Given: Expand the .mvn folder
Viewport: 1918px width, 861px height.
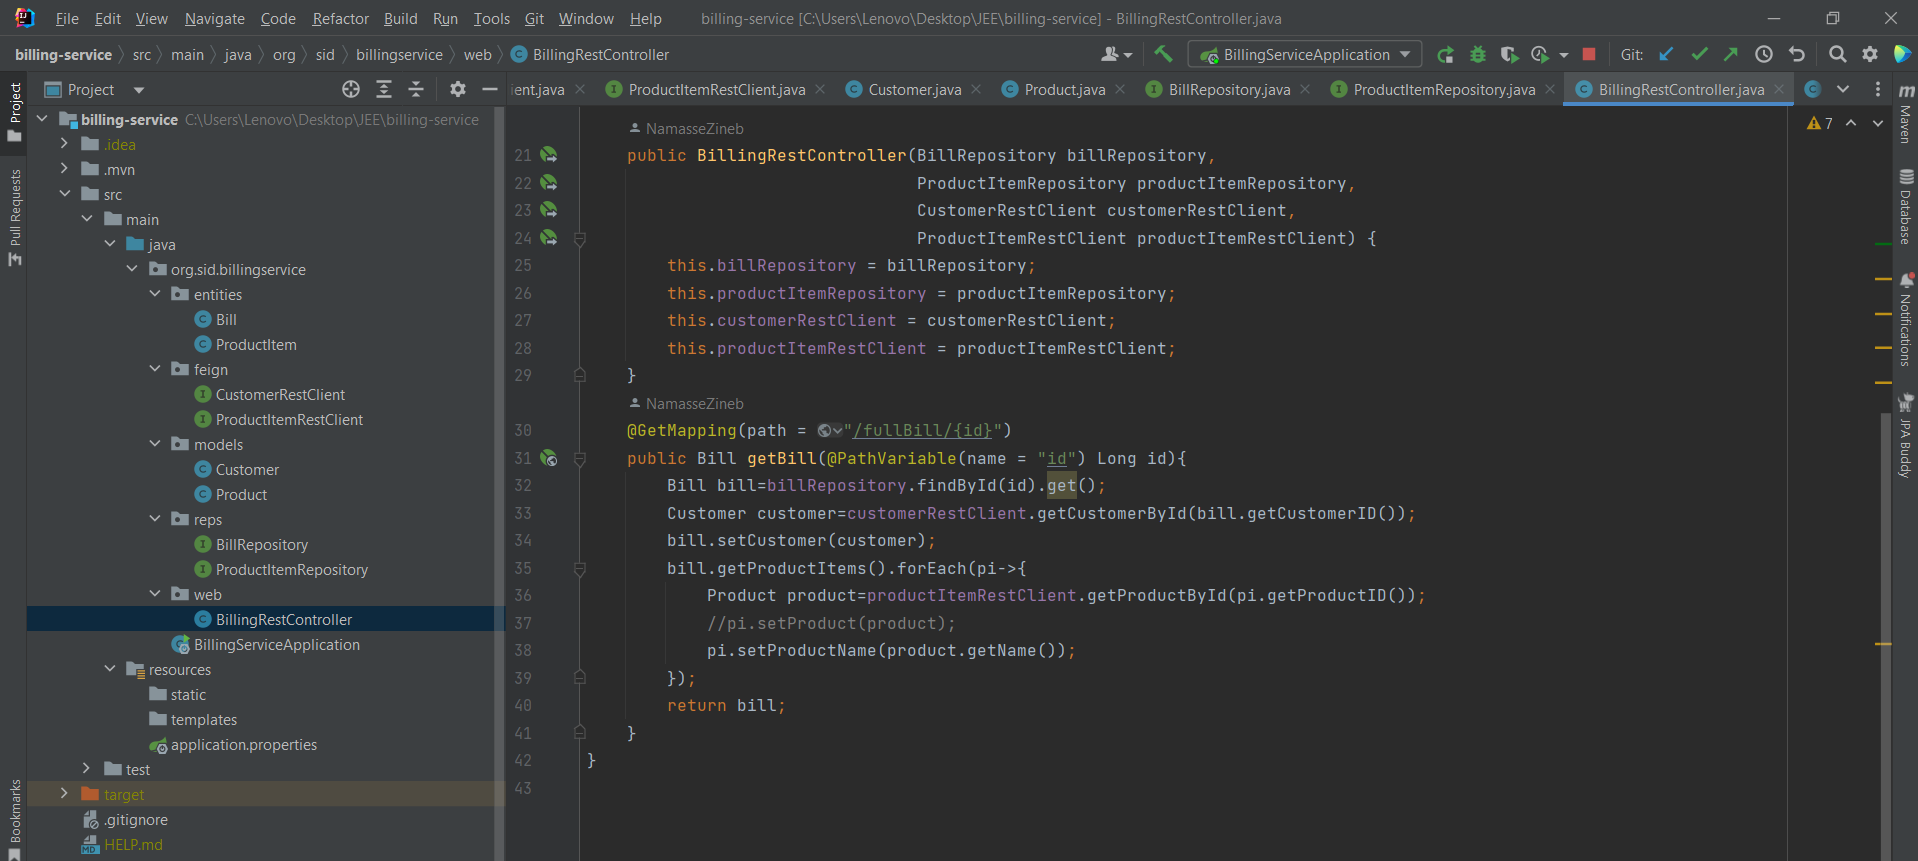Looking at the screenshot, I should pos(64,169).
